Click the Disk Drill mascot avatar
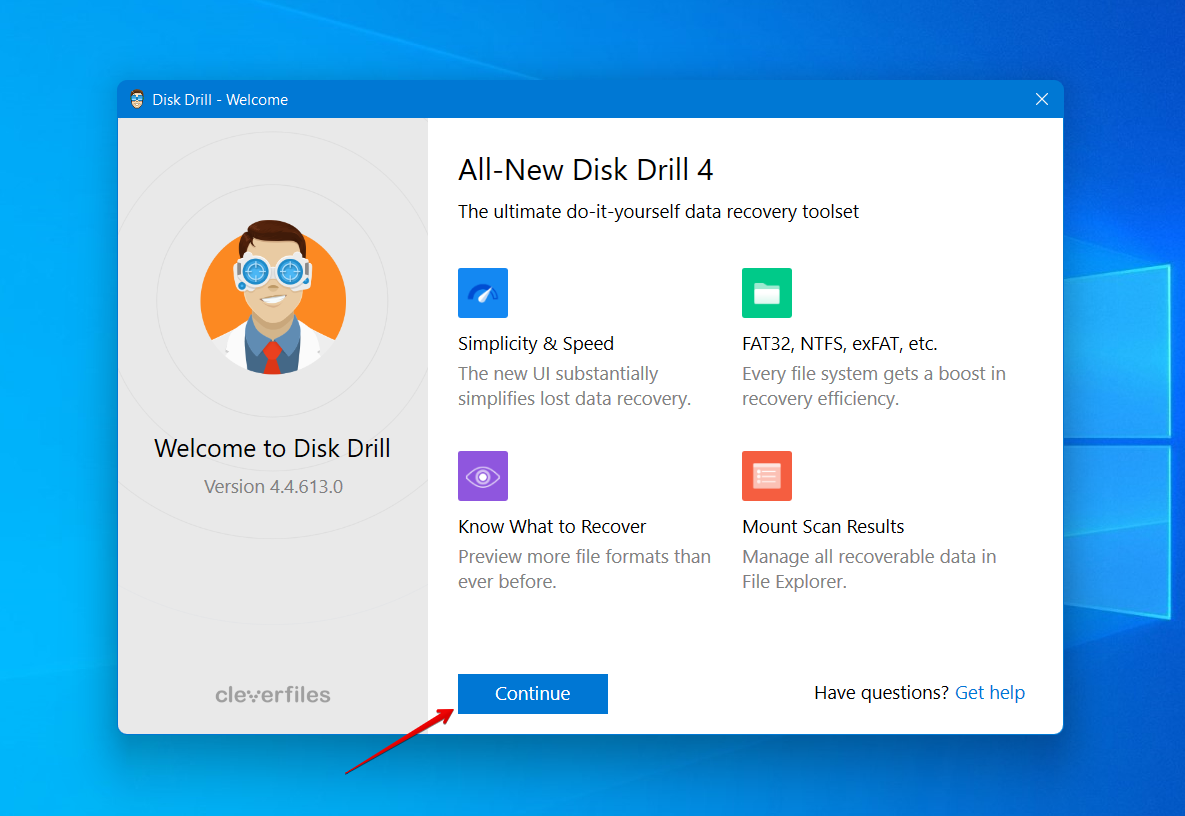Viewport: 1185px width, 816px height. 273,299
